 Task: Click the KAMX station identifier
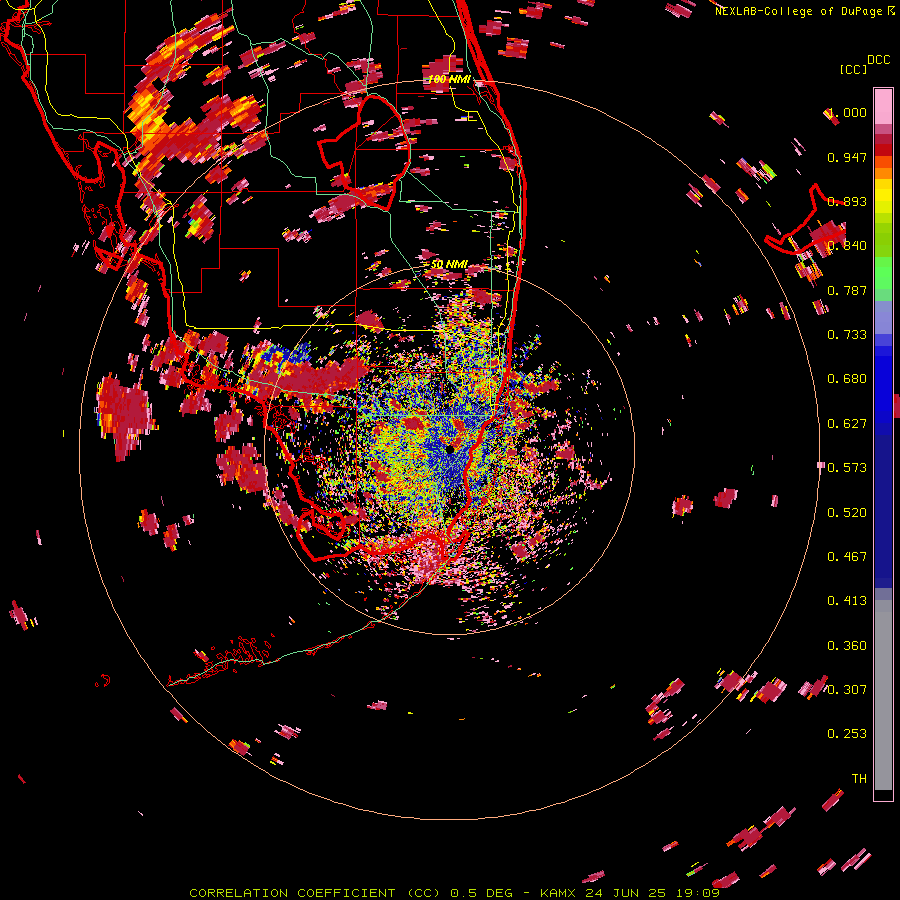click(558, 893)
